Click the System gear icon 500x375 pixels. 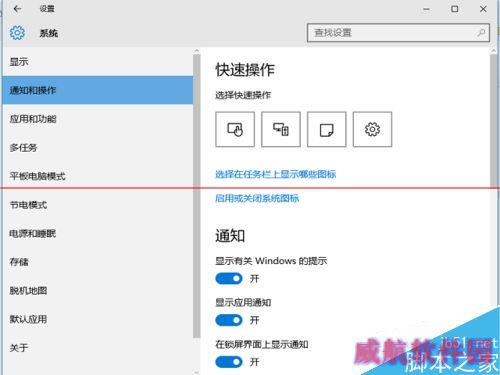point(17,33)
